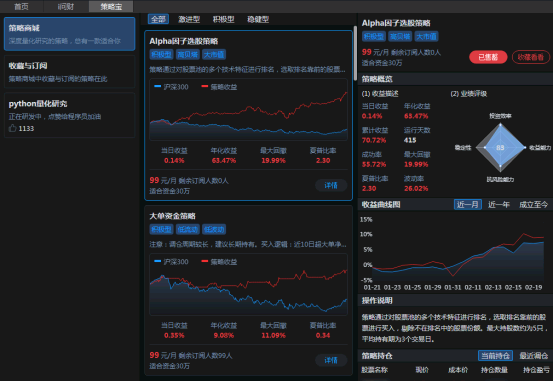This screenshot has width=554, height=381.
Task: Switch to the 问财 top tab
Action: pyautogui.click(x=66, y=6)
